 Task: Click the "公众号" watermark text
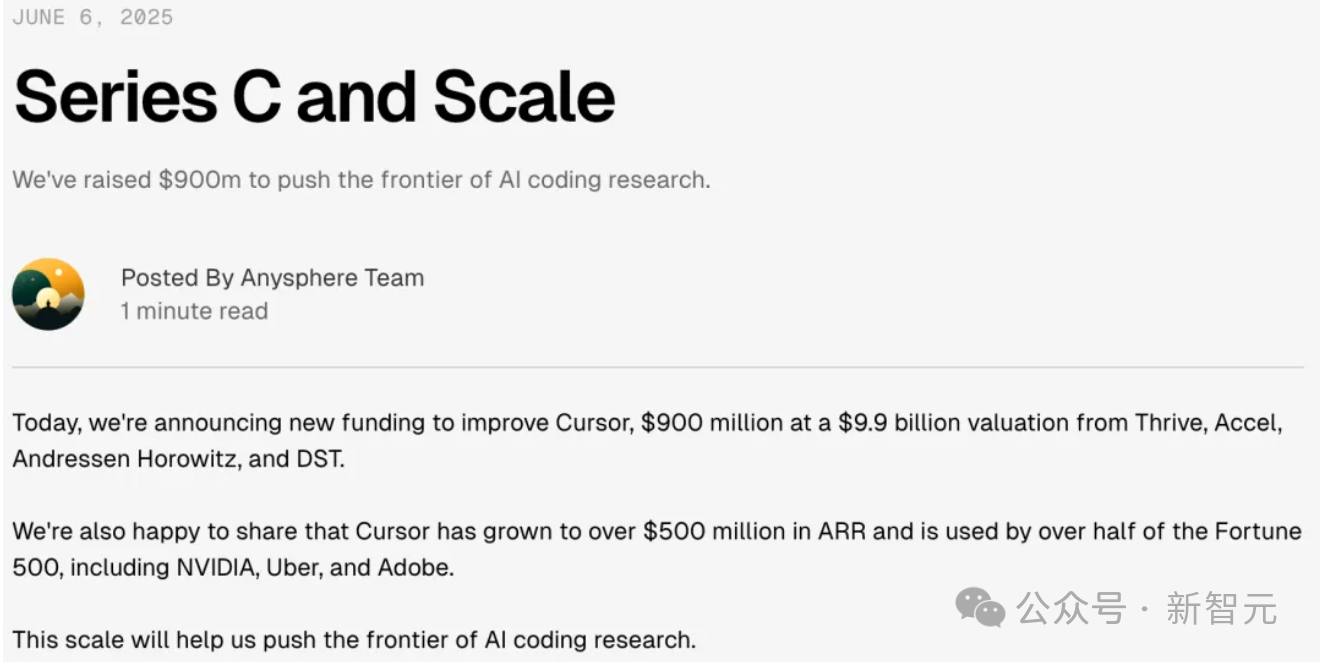click(x=1071, y=608)
